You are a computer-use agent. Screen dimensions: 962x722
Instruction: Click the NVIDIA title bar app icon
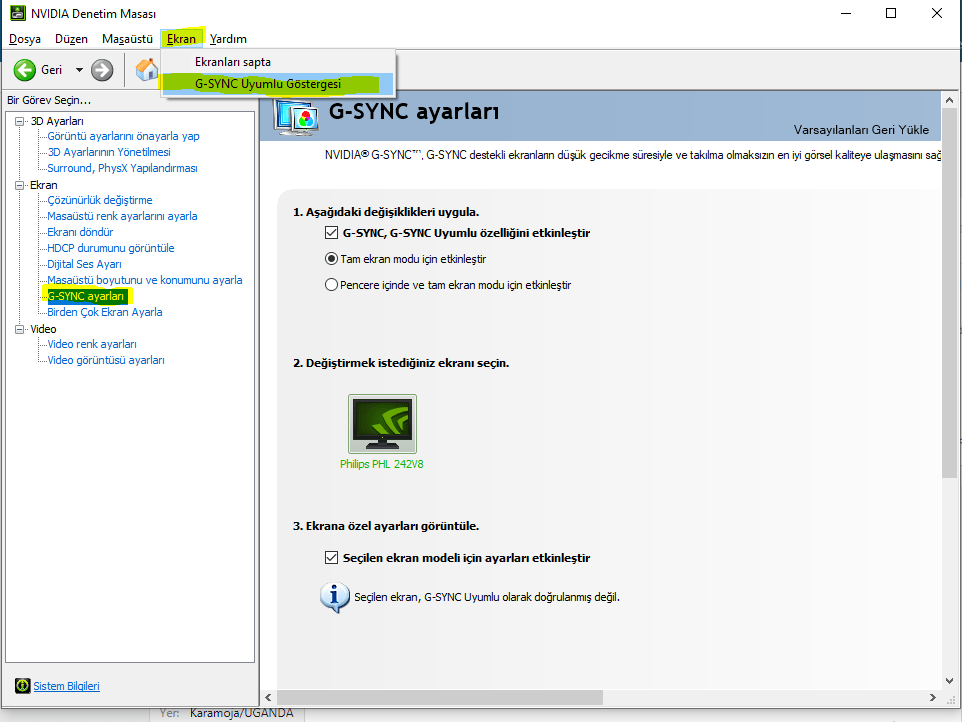click(18, 13)
